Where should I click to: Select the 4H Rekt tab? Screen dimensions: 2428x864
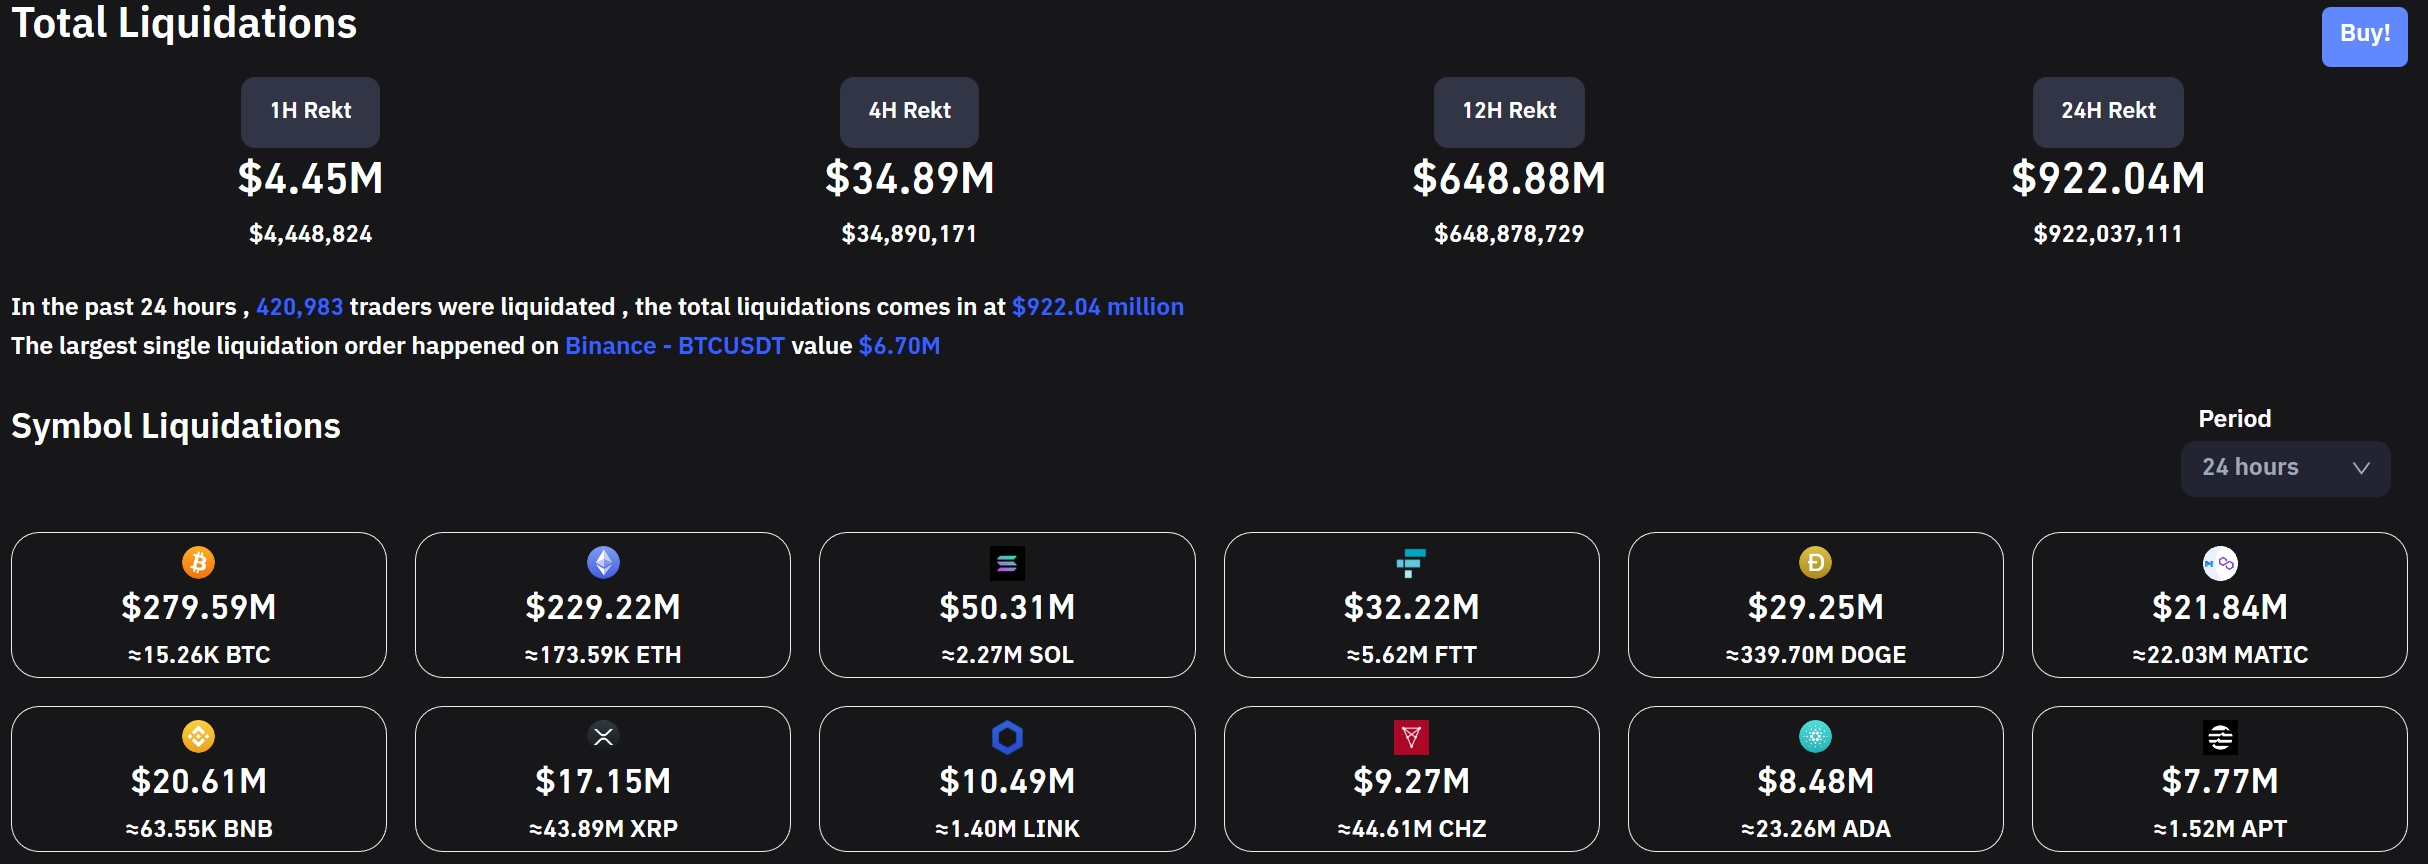(909, 111)
